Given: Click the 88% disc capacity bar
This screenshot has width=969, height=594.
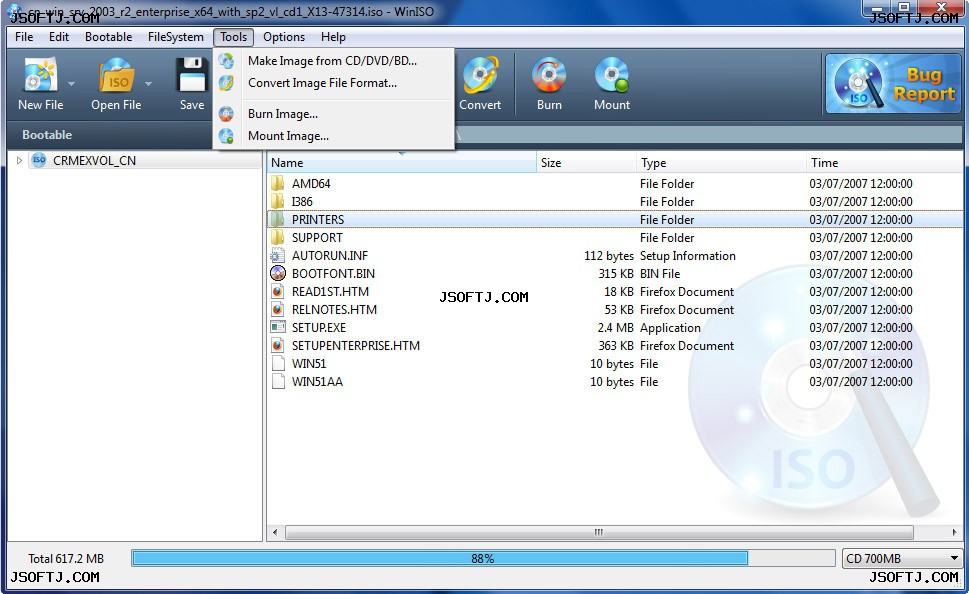Looking at the screenshot, I should click(x=483, y=558).
